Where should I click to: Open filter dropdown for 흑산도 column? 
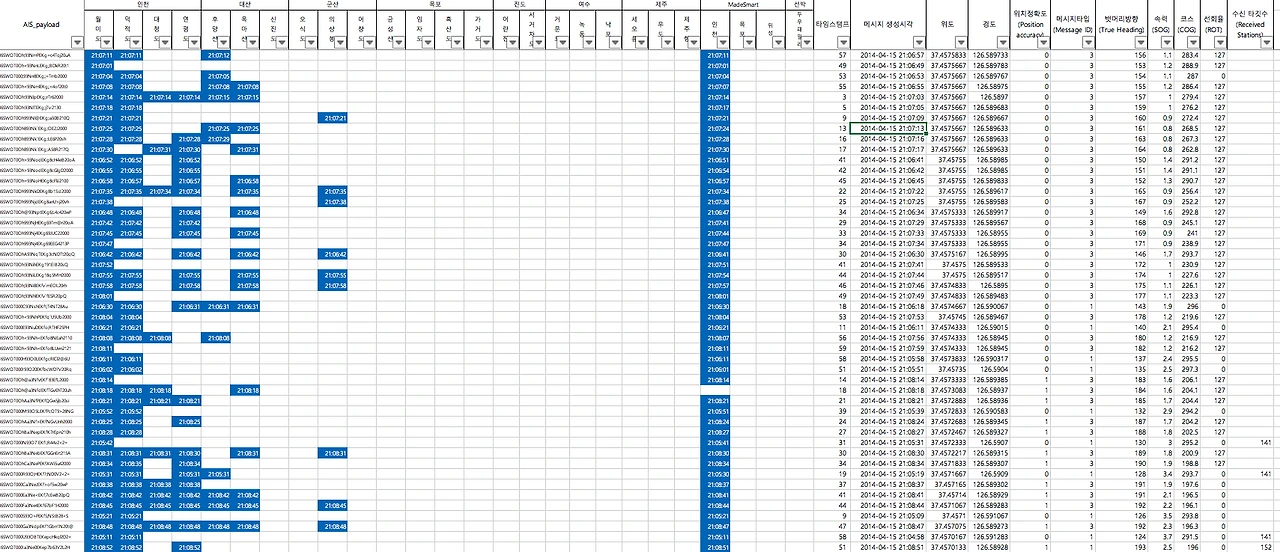tap(459, 44)
